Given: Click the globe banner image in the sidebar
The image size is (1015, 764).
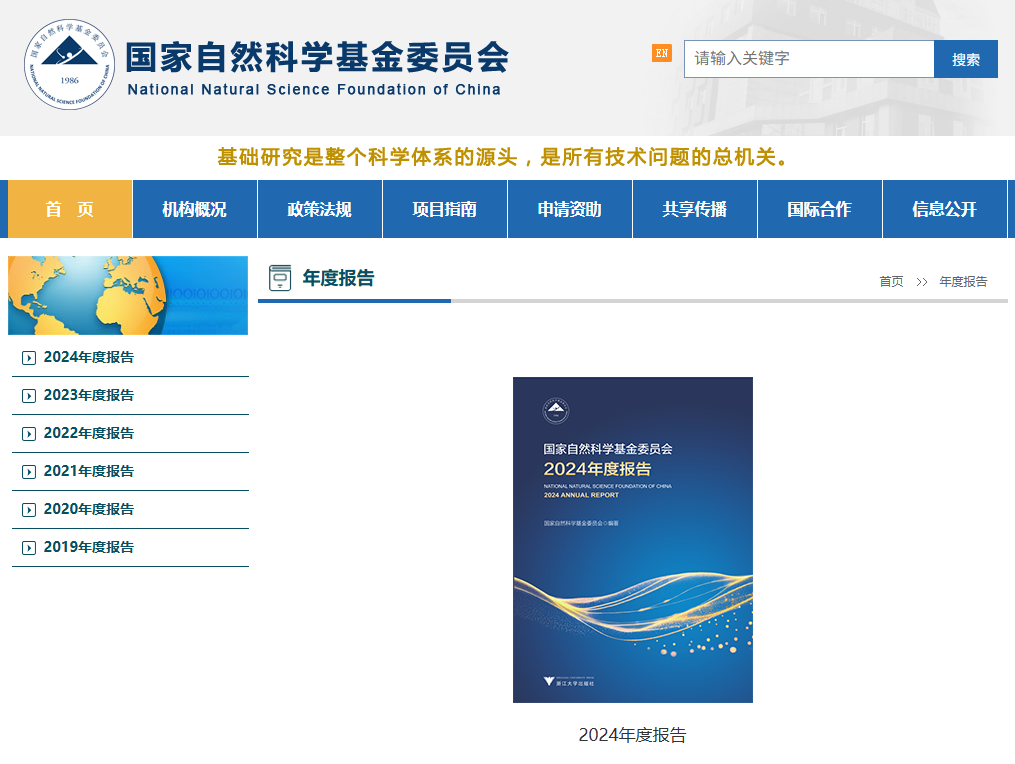Looking at the screenshot, I should click(x=128, y=295).
